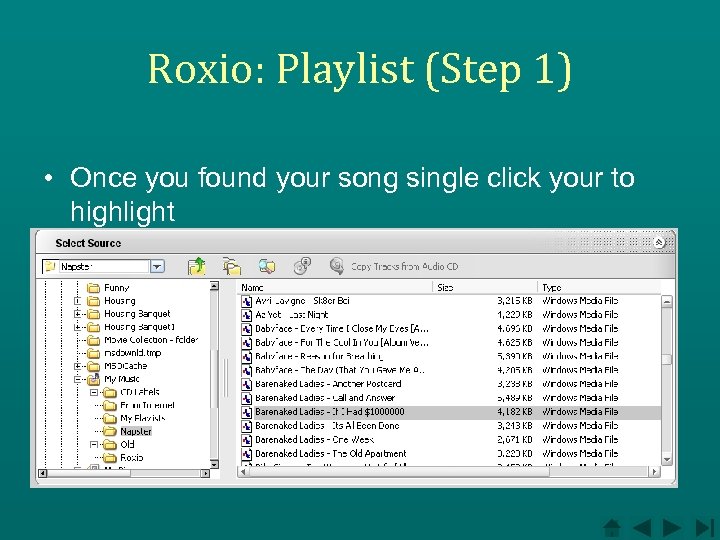Expand the Housing Banquet folder
The height and width of the screenshot is (540, 720).
pyautogui.click(x=78, y=314)
